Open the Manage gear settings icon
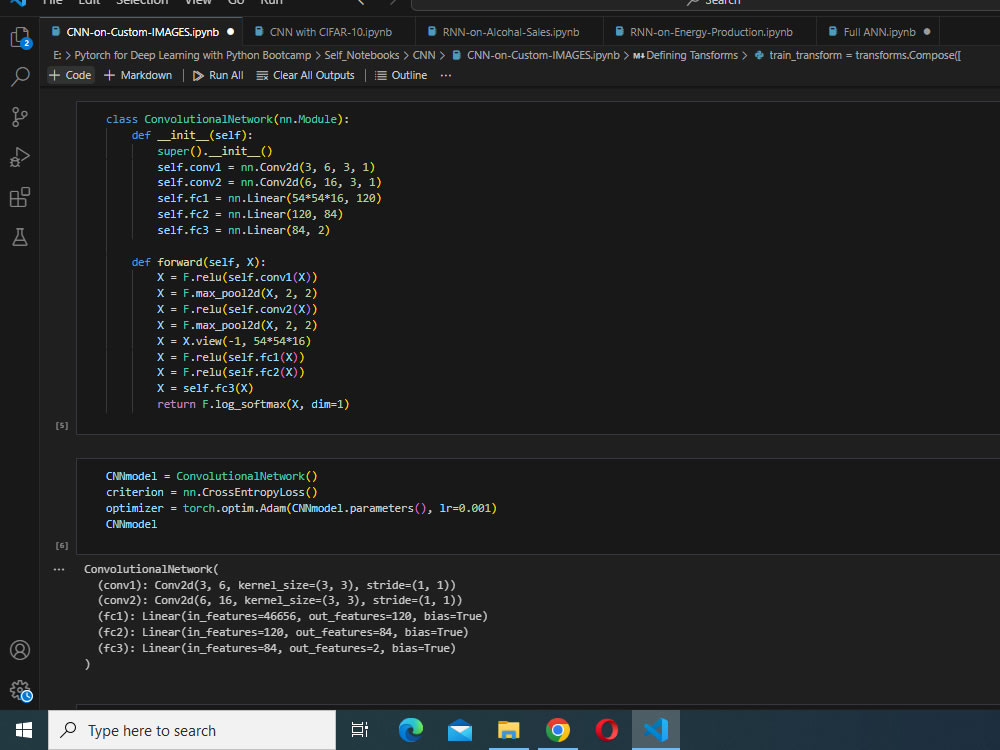This screenshot has width=1000, height=750. (20, 690)
